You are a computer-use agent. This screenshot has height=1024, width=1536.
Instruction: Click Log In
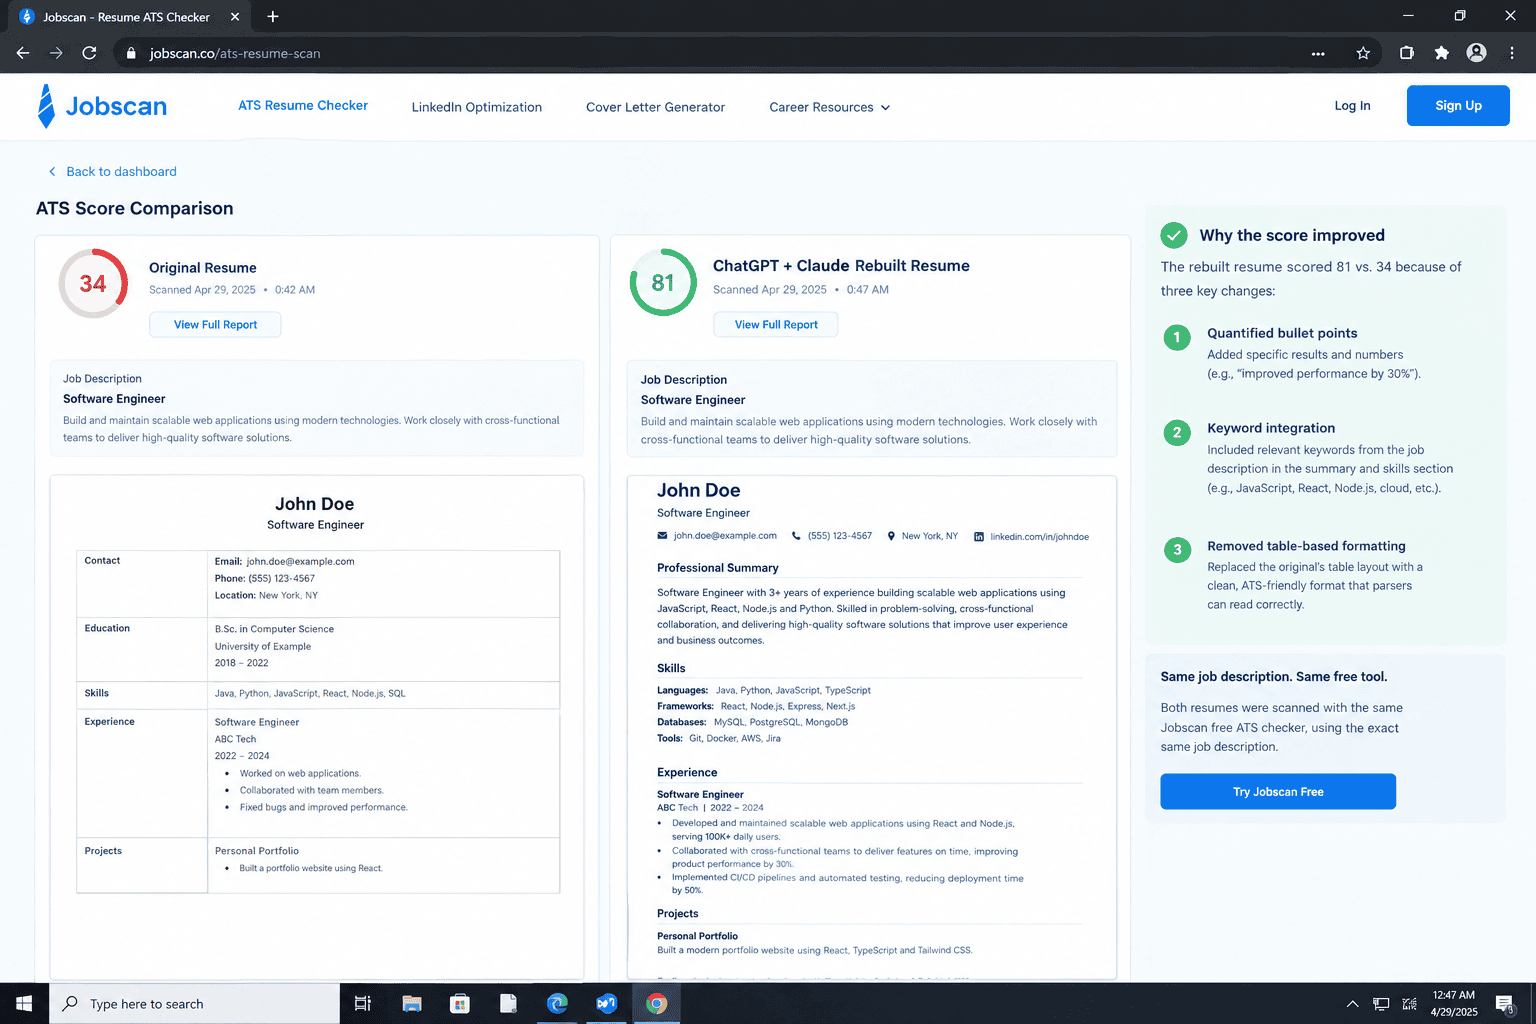(1352, 106)
